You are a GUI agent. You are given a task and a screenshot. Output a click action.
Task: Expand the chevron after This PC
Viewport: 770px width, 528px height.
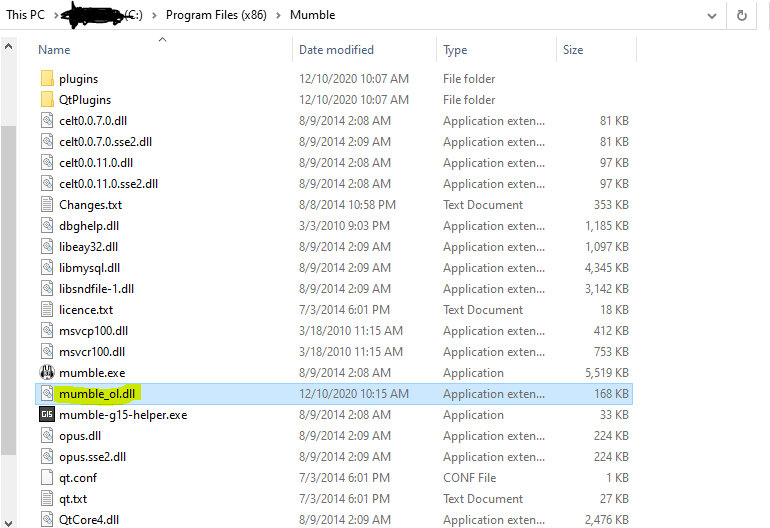[56, 15]
